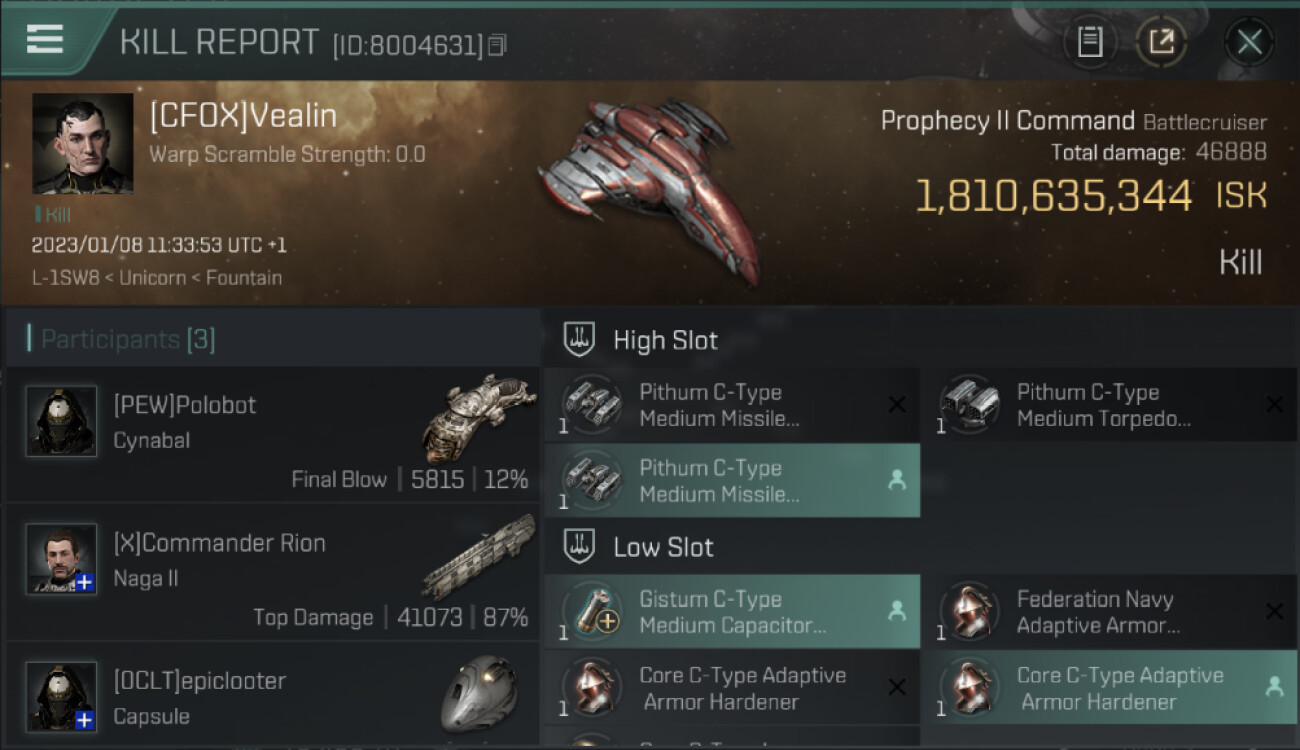Select the Pithum C-Type Medium Torpedo module

click(1110, 405)
